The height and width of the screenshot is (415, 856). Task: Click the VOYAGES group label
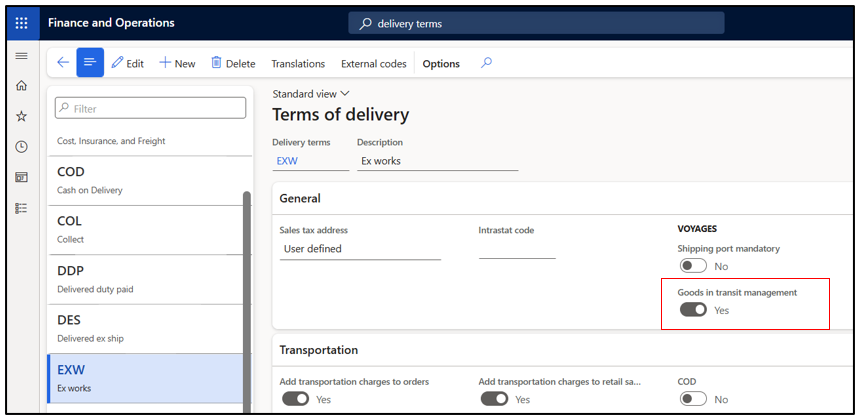697,229
